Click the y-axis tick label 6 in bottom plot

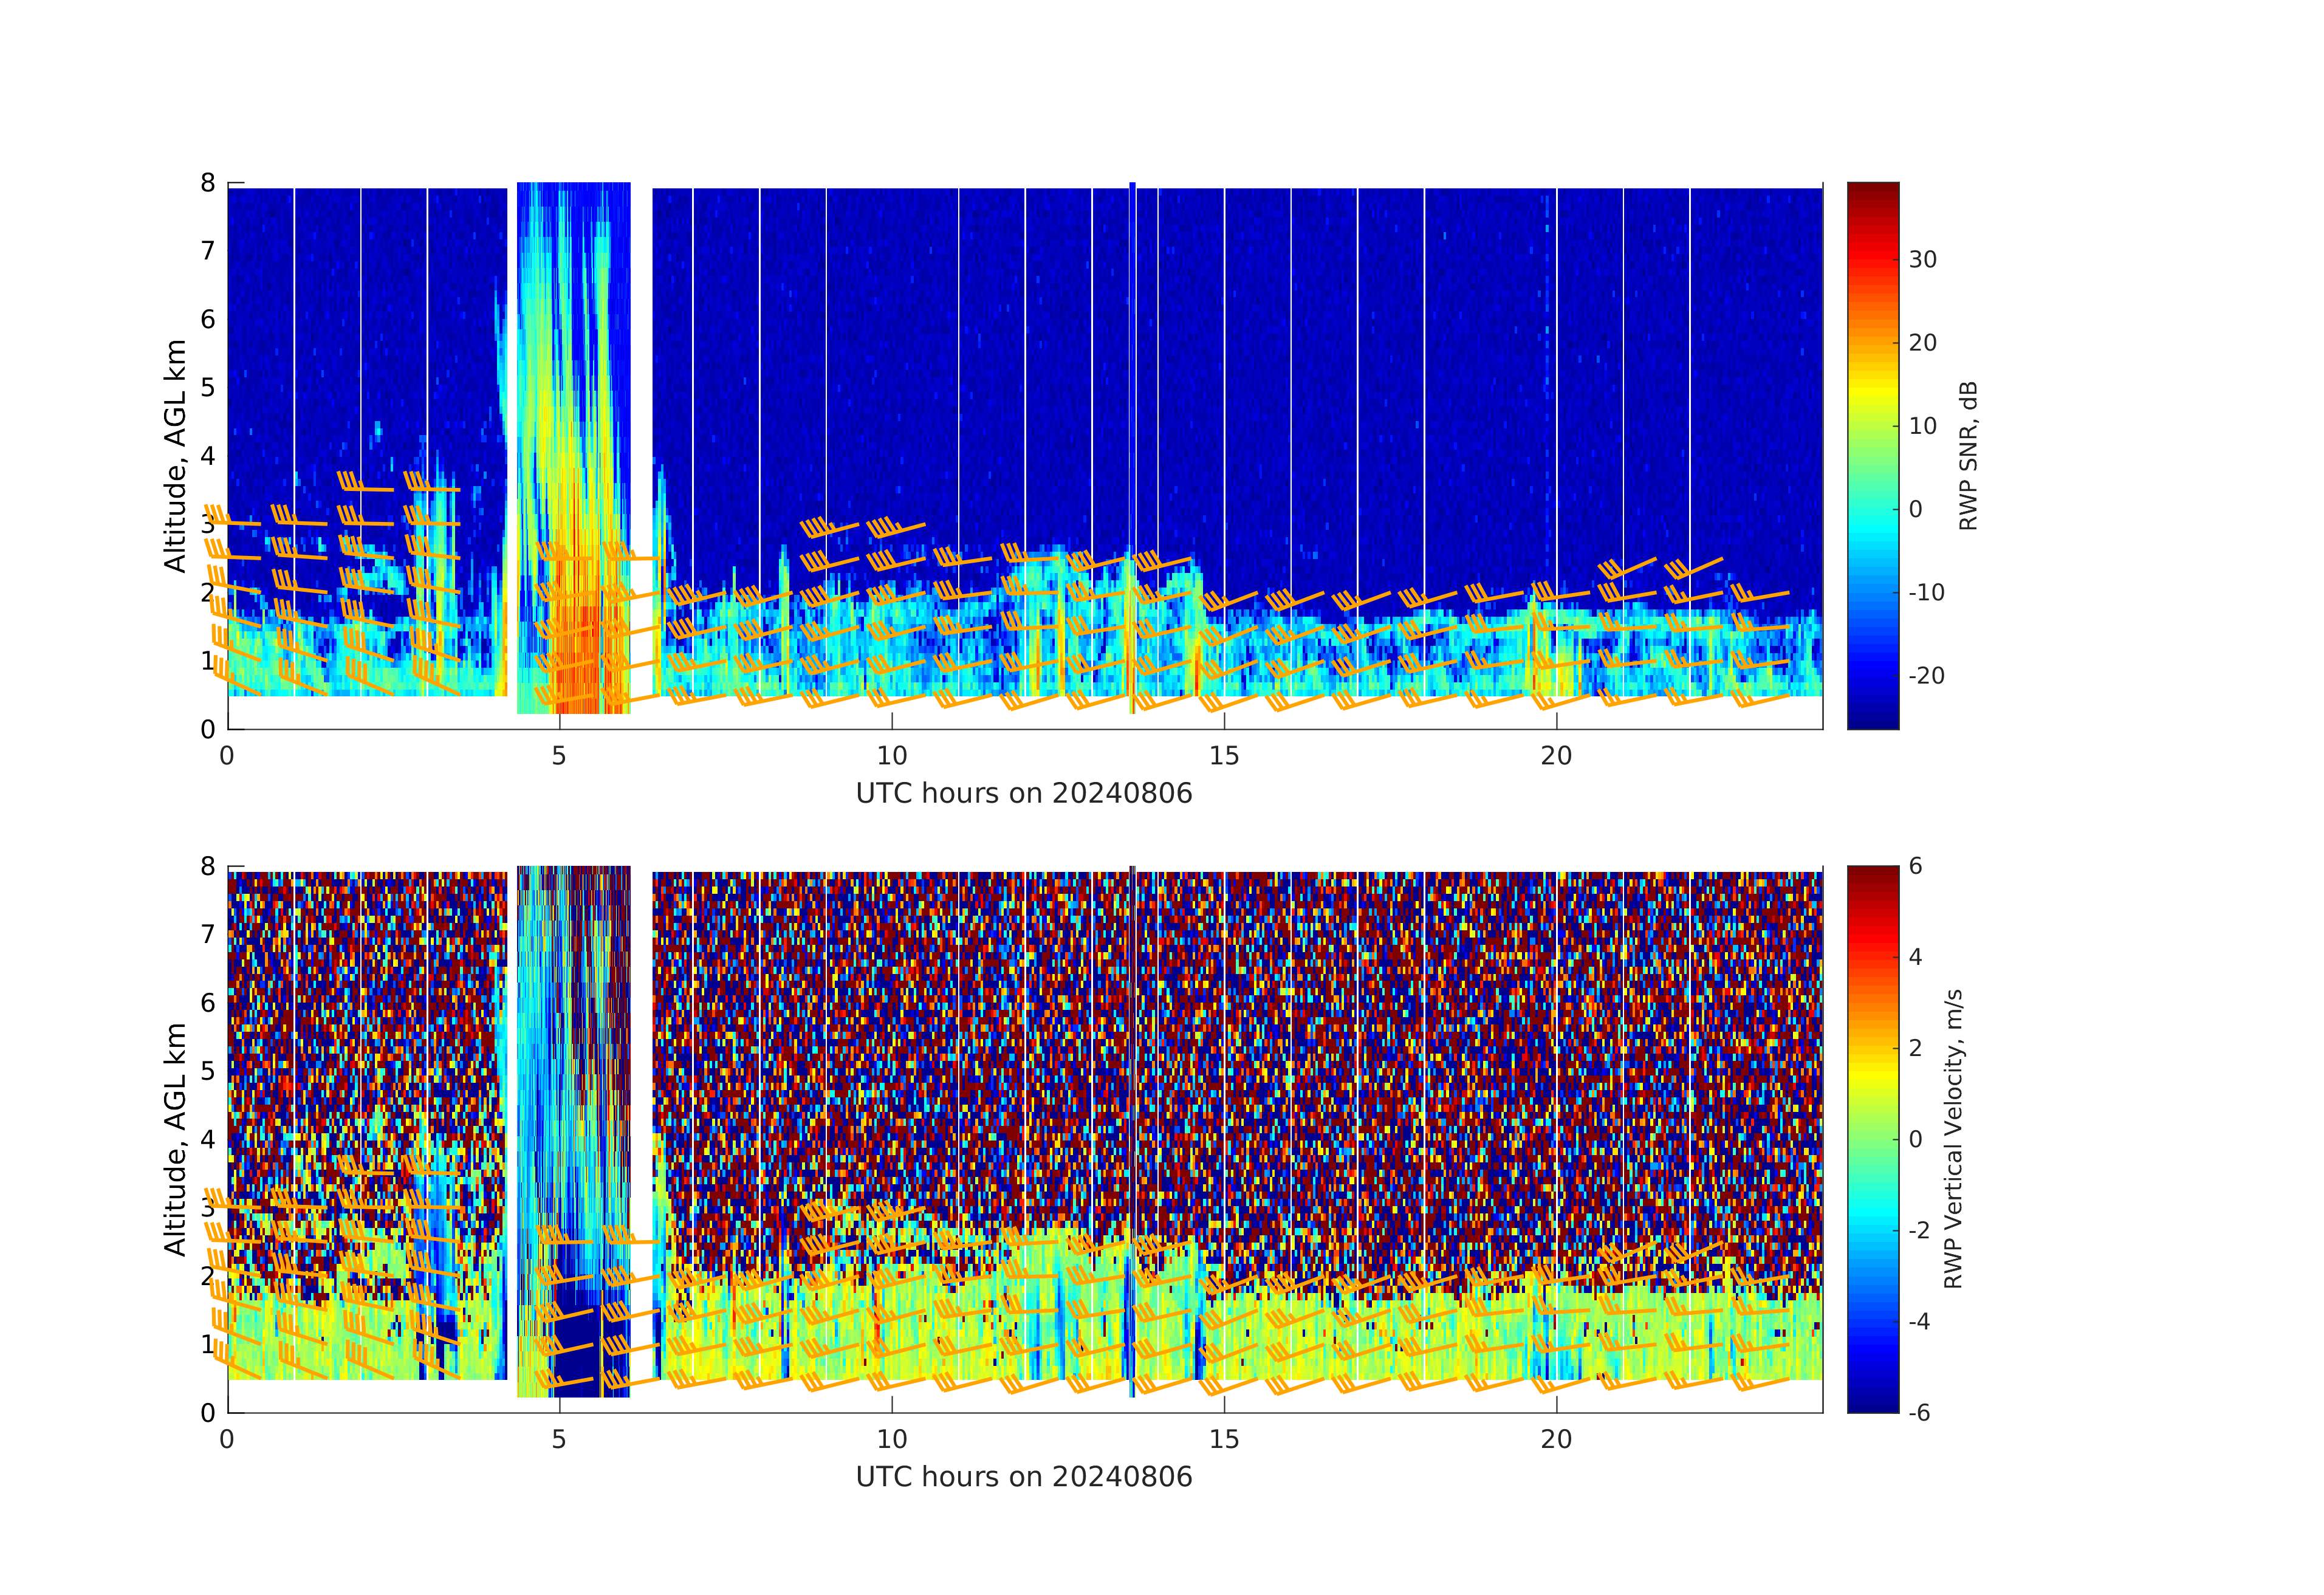(x=208, y=1003)
